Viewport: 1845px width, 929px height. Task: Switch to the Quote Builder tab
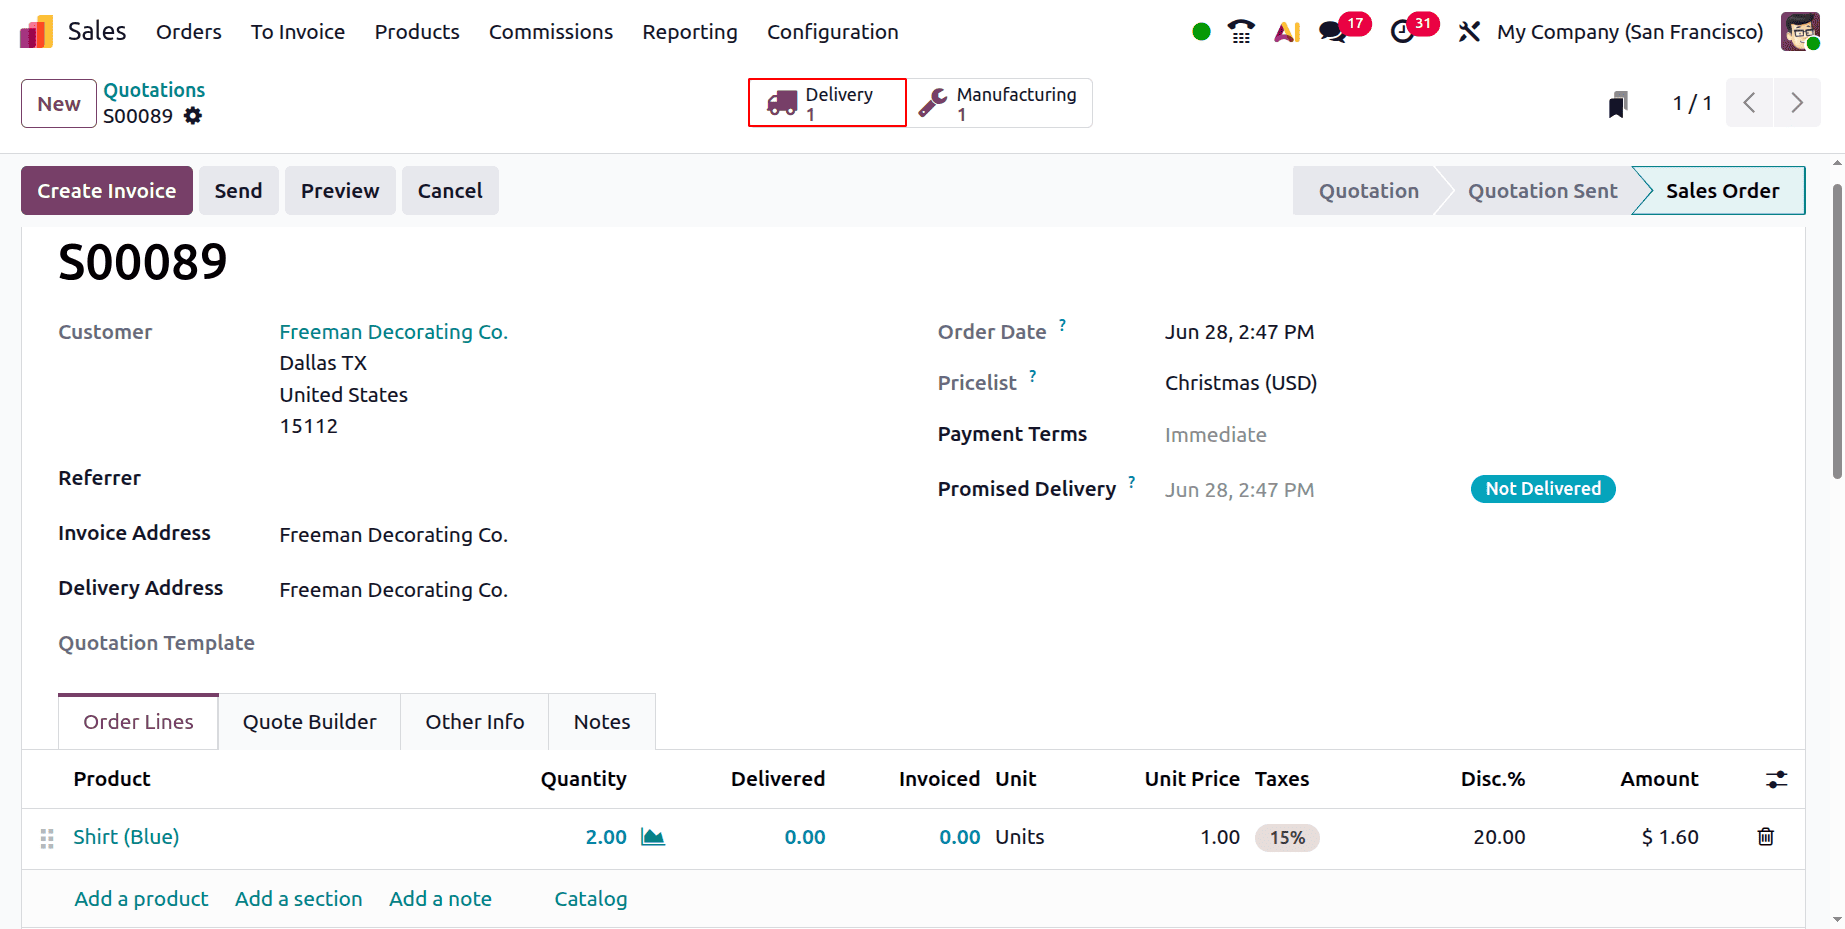pyautogui.click(x=310, y=722)
